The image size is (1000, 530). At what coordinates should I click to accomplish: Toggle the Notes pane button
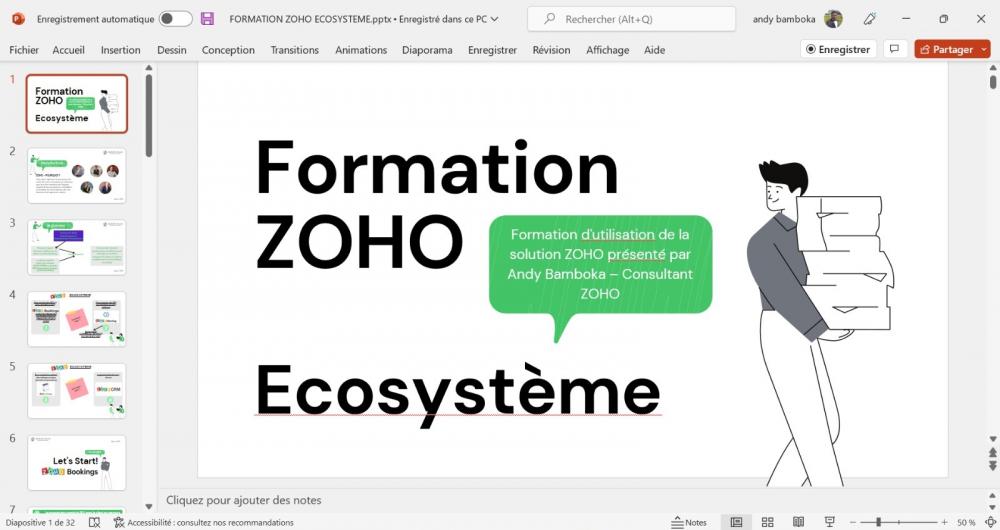pos(689,522)
